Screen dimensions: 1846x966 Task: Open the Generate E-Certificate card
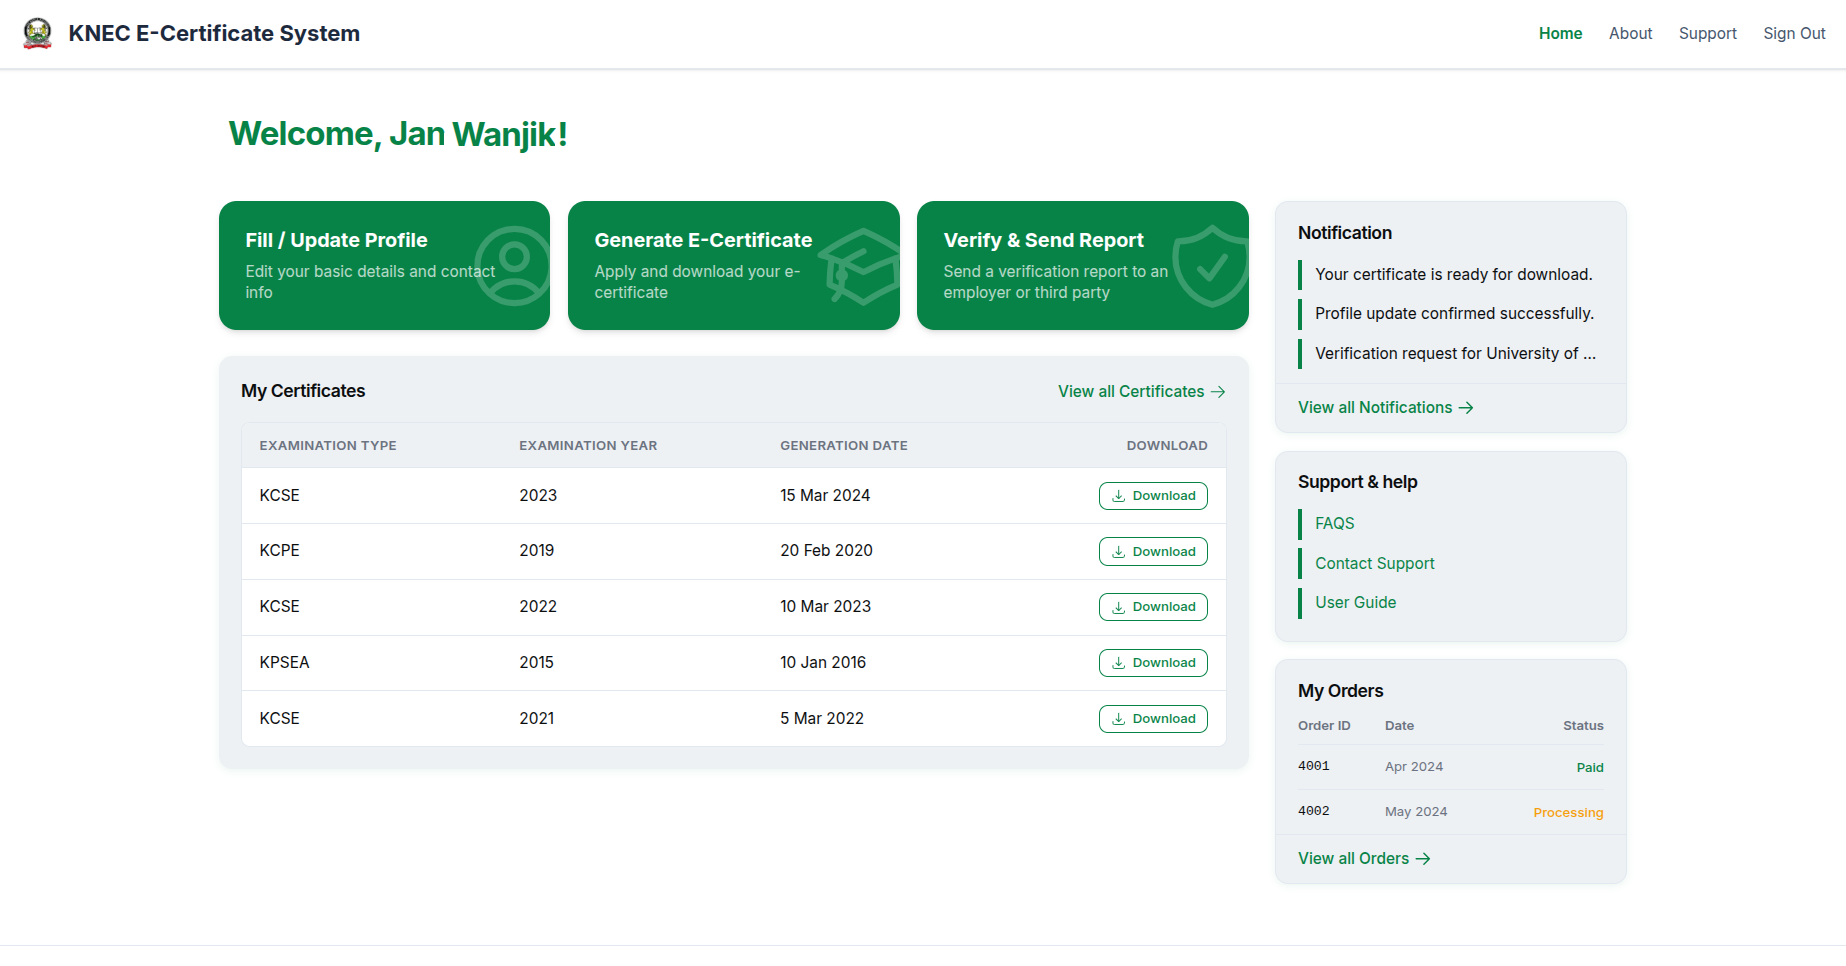click(x=733, y=265)
